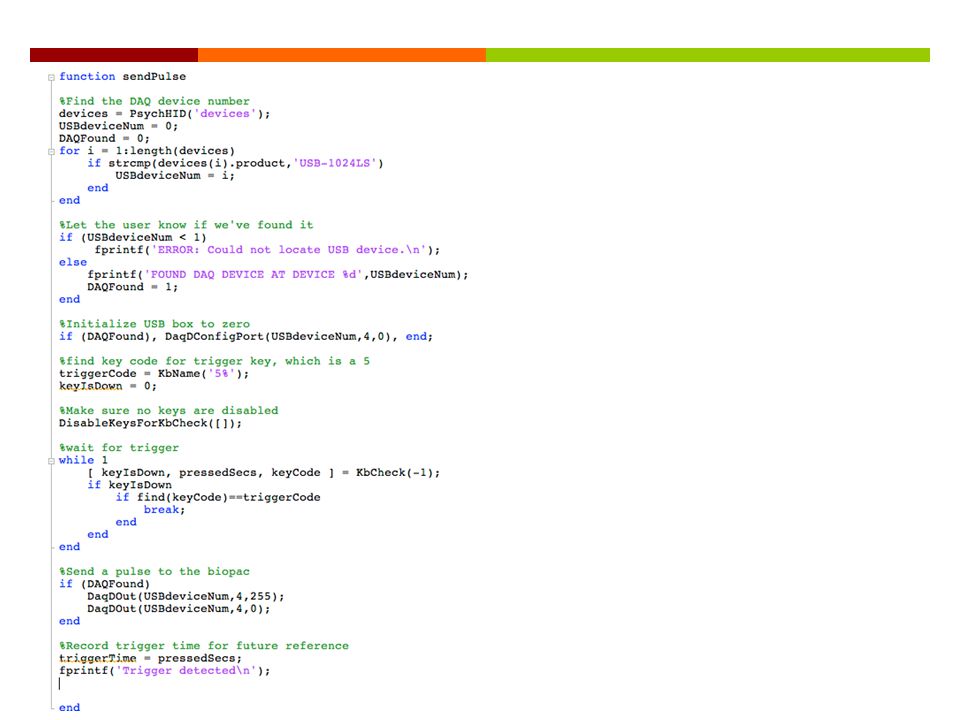Click the final 'end' of the function
960x720 pixels.
pos(69,707)
